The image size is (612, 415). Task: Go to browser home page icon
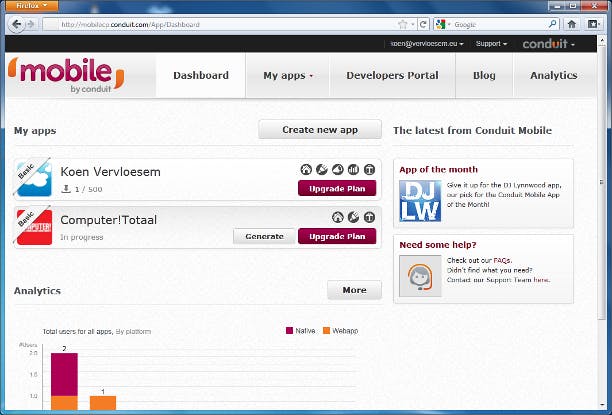(572, 24)
